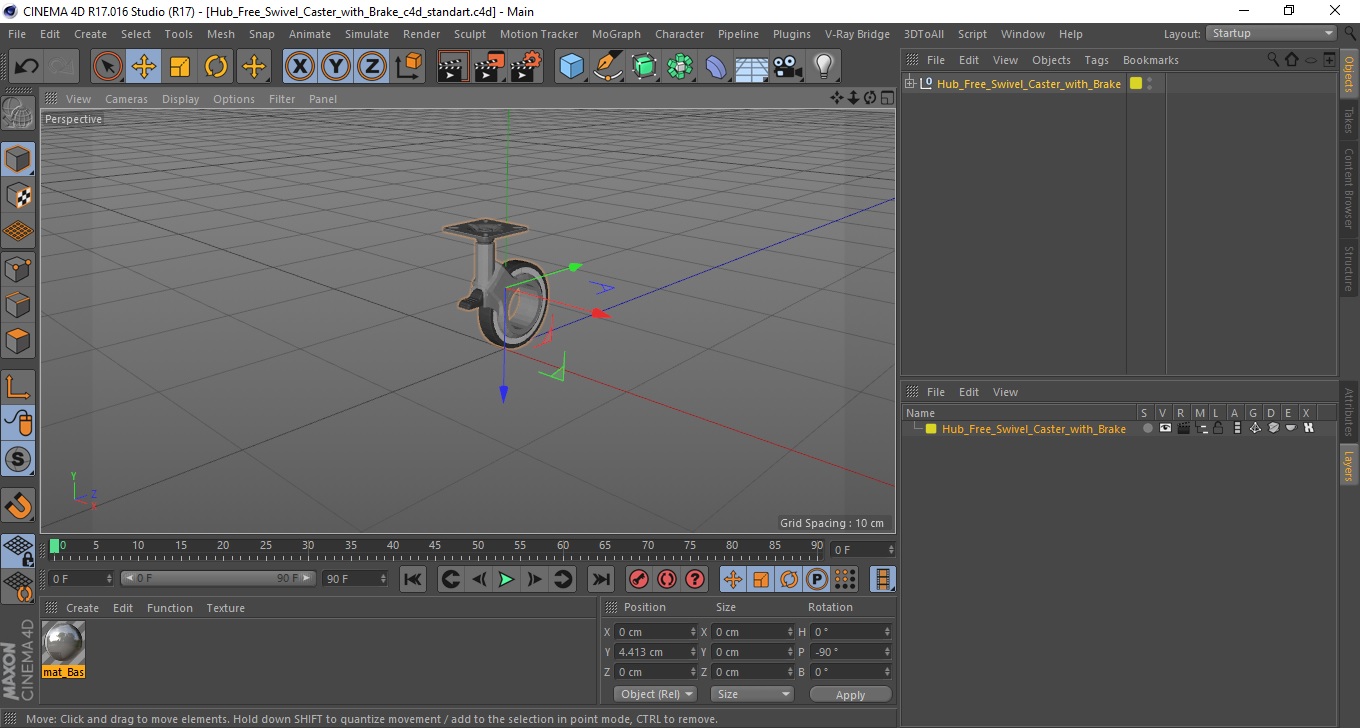
Task: Select the mat_Bas material thumbnail
Action: 64,642
